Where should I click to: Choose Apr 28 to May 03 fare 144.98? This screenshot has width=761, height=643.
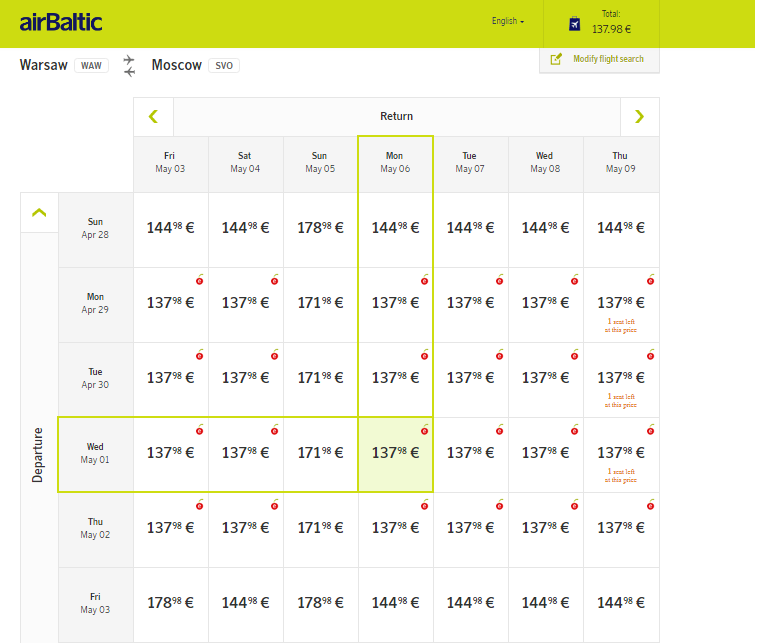(x=171, y=230)
